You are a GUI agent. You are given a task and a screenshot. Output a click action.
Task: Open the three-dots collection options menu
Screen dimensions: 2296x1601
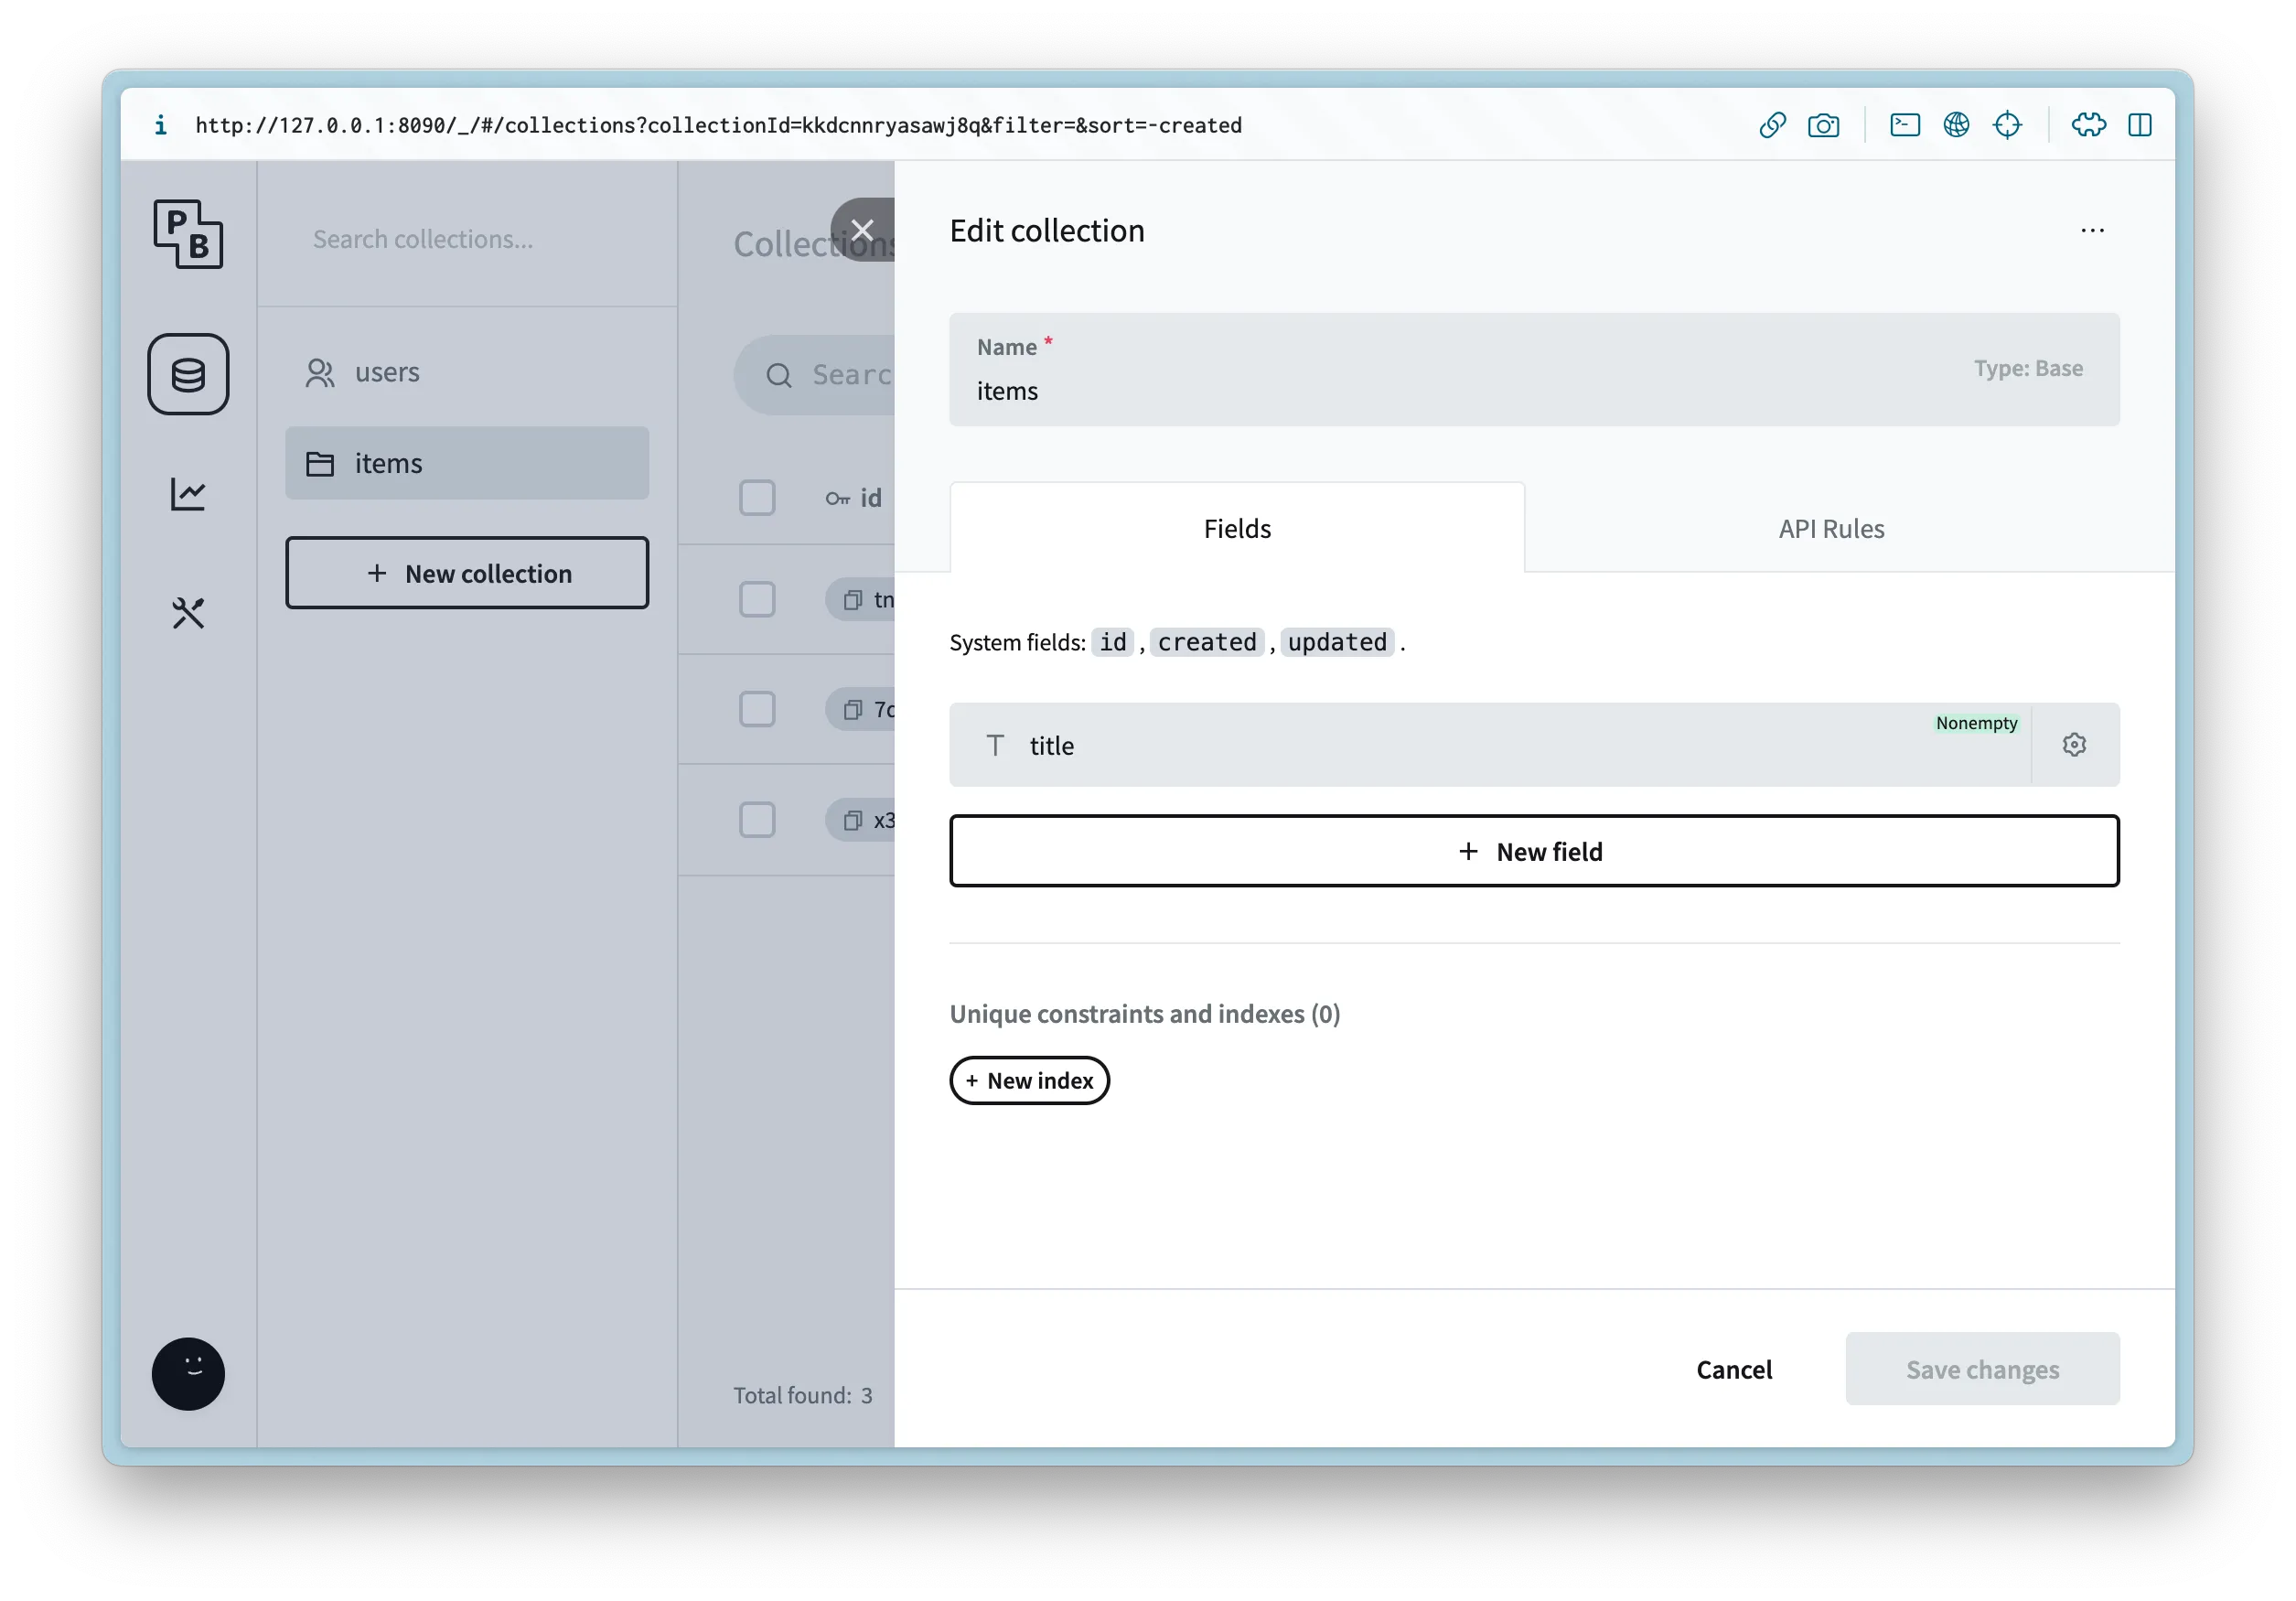click(x=2091, y=231)
